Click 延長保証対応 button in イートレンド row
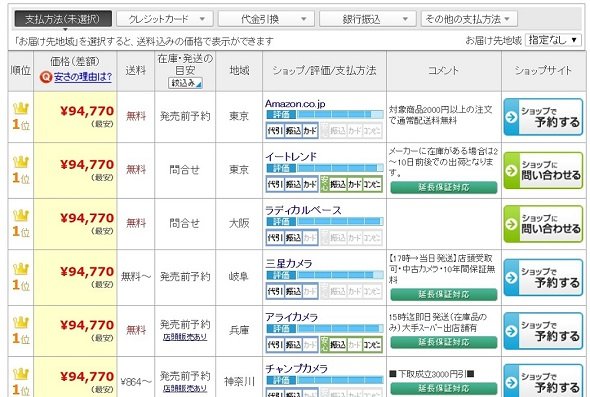 (x=444, y=187)
